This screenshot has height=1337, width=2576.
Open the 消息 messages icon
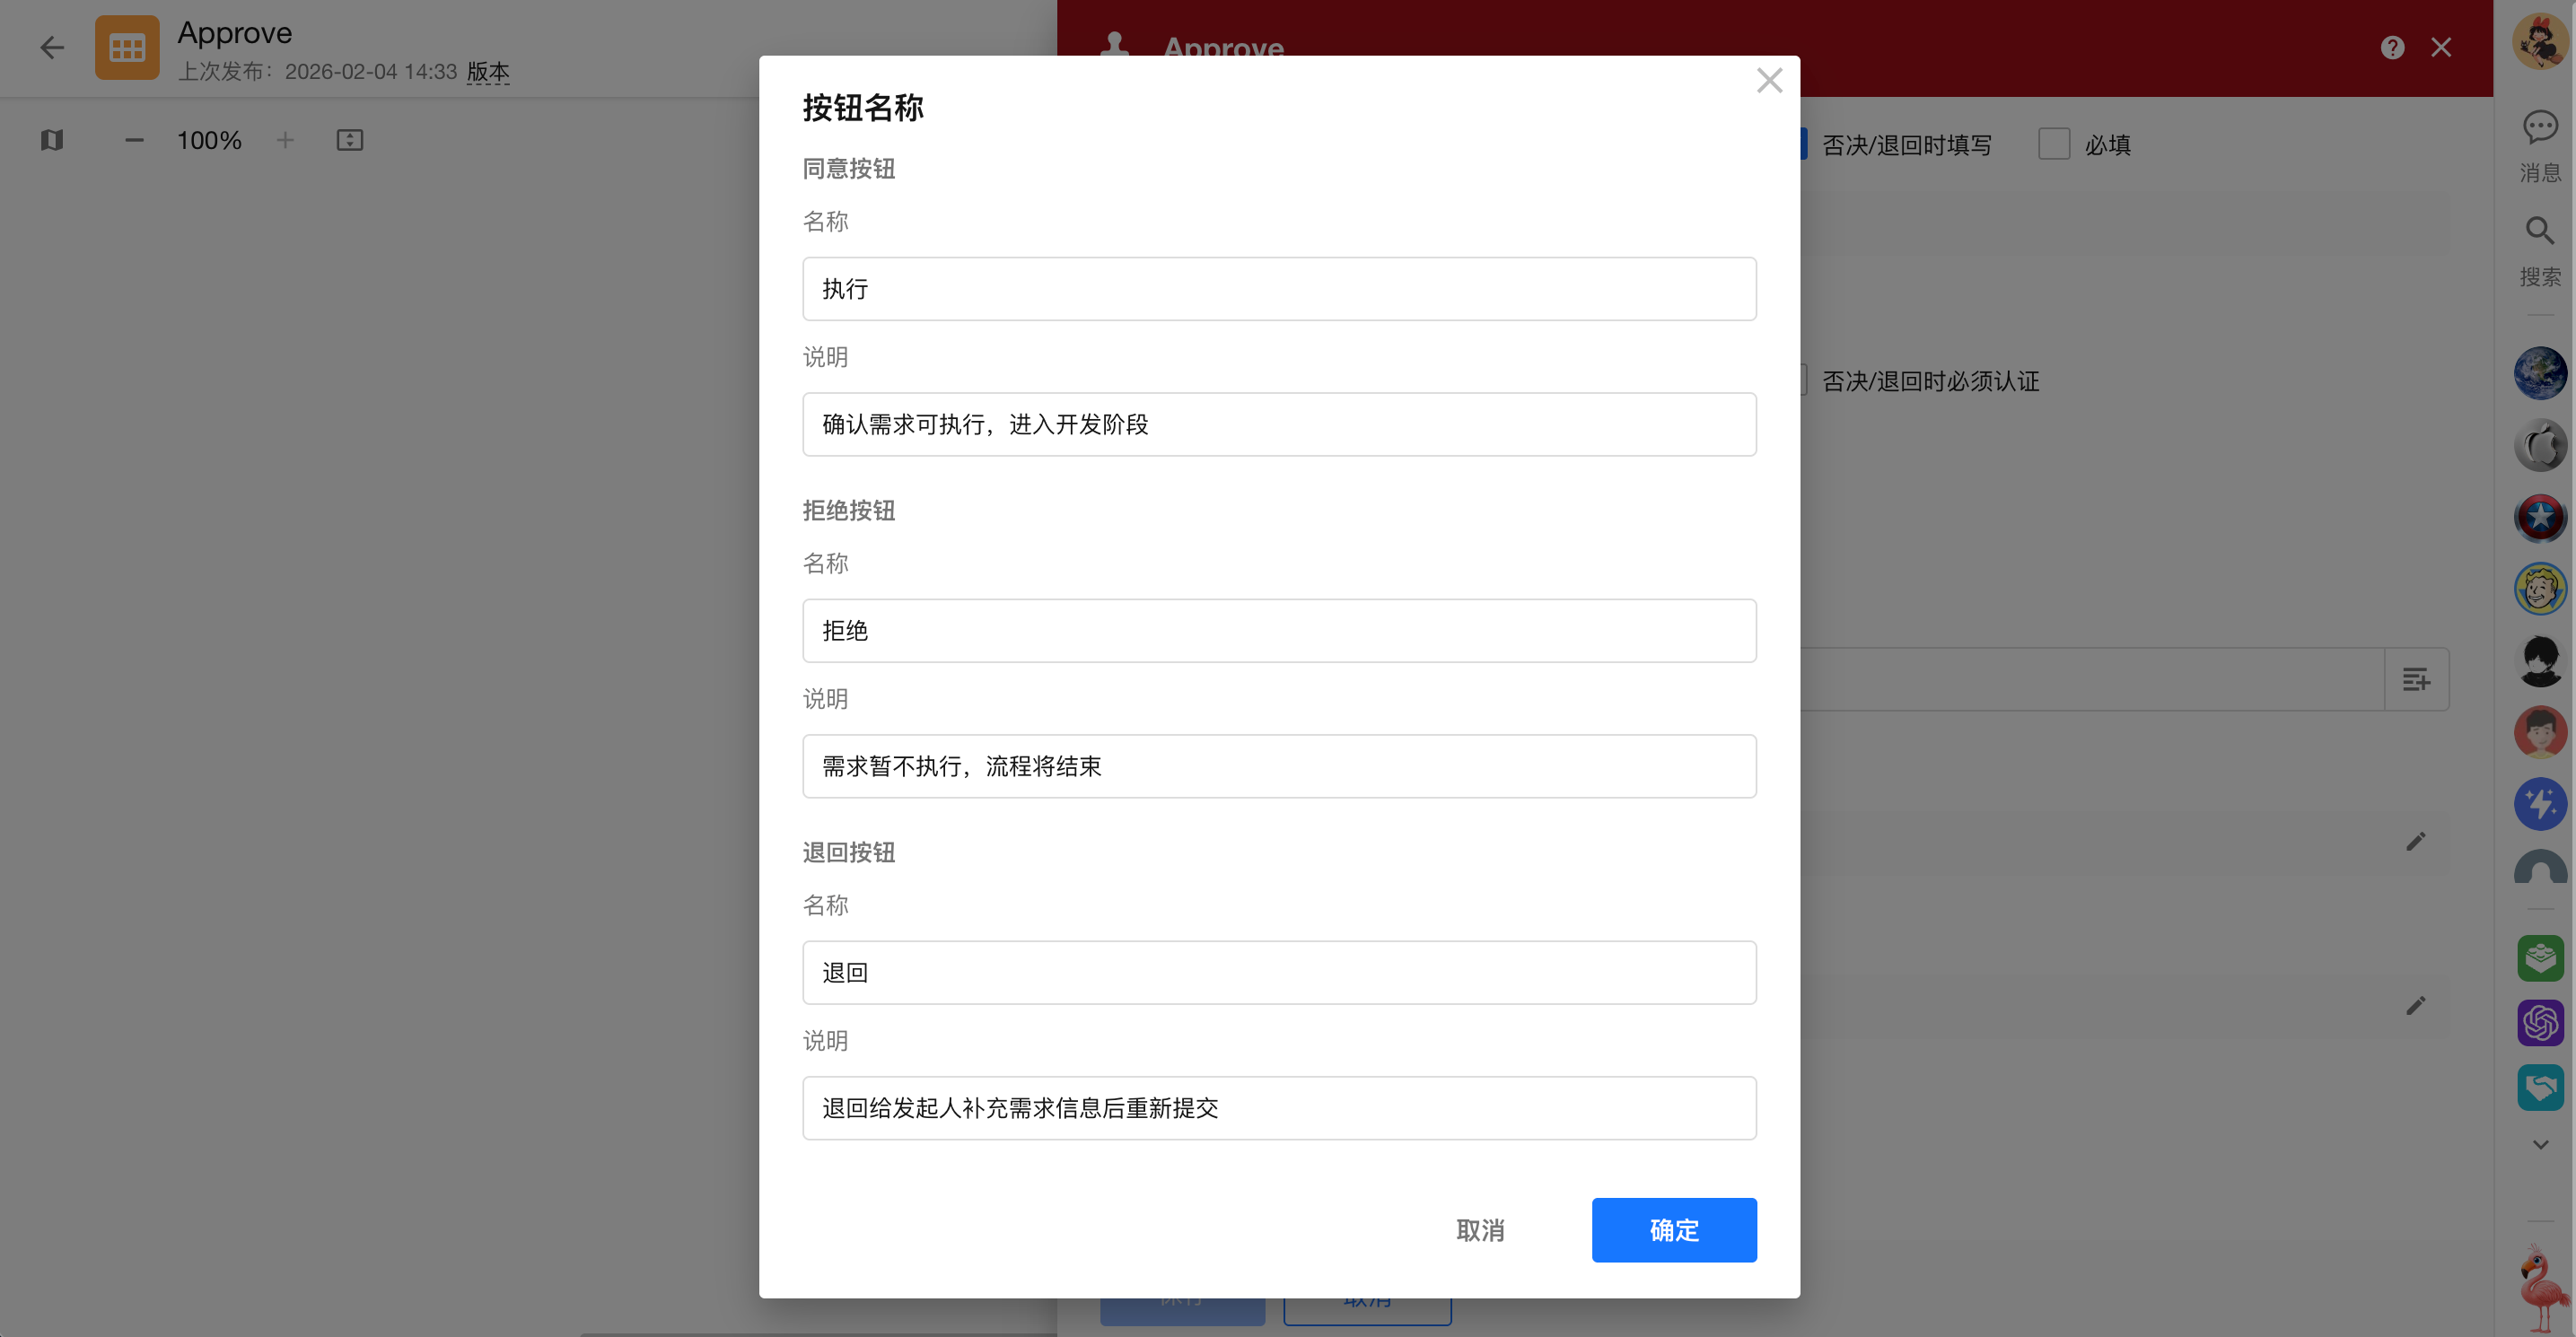click(x=2540, y=145)
